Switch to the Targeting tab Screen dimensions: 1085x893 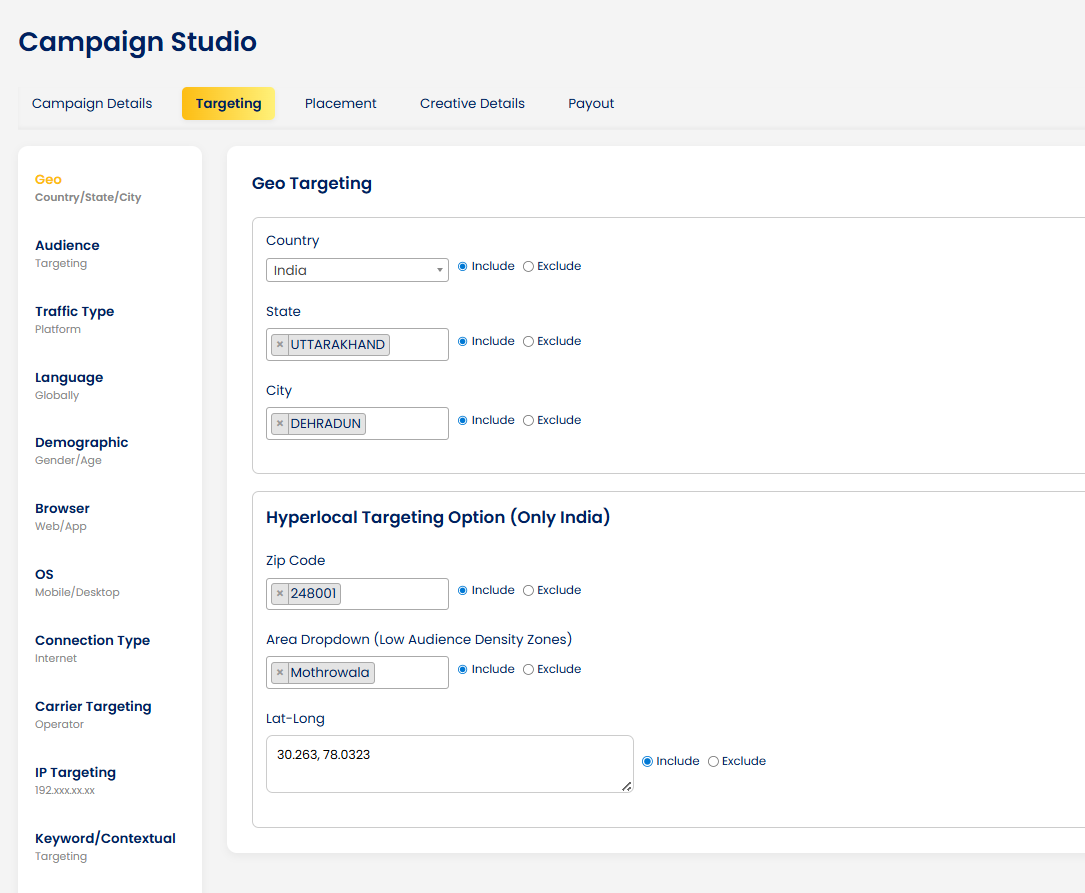coord(228,104)
